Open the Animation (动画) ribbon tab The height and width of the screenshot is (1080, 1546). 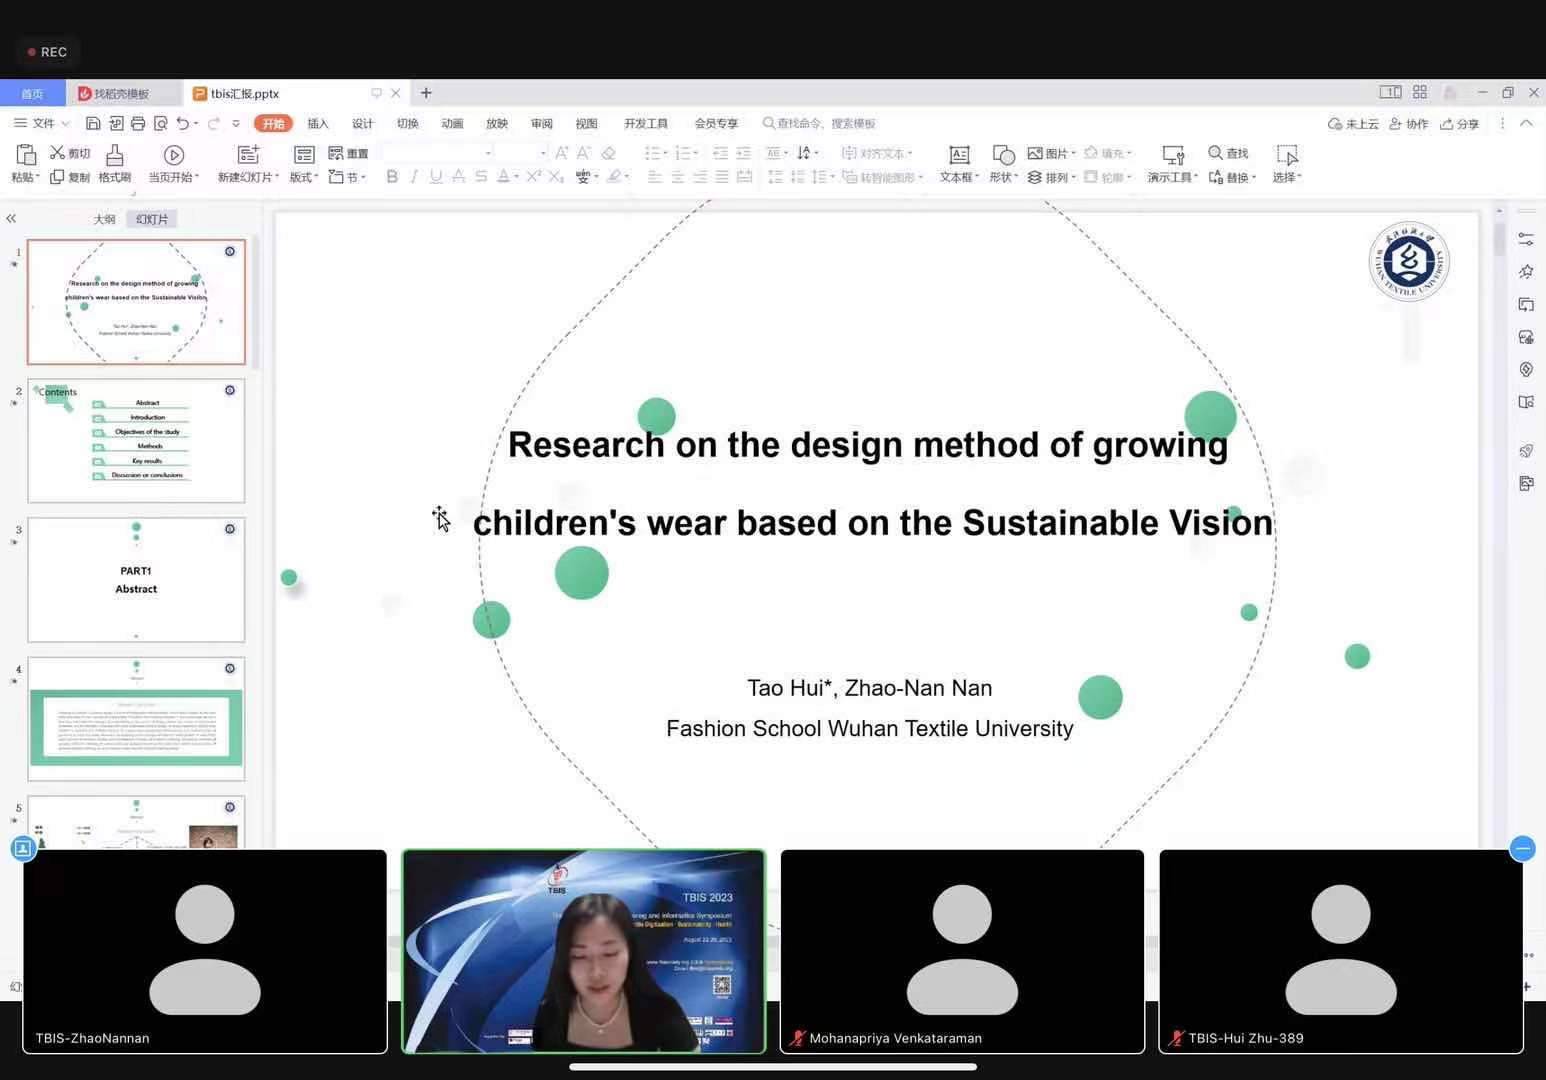tap(452, 123)
